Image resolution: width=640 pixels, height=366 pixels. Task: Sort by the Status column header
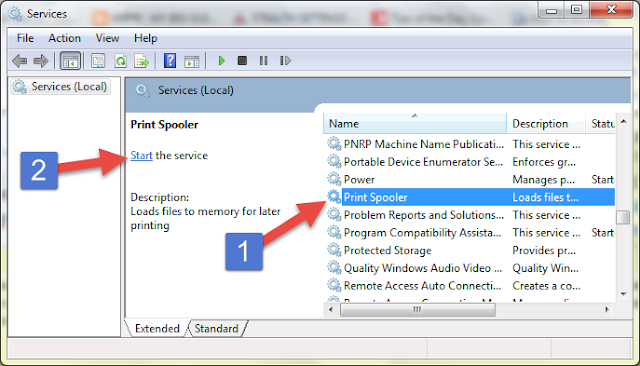(600, 124)
